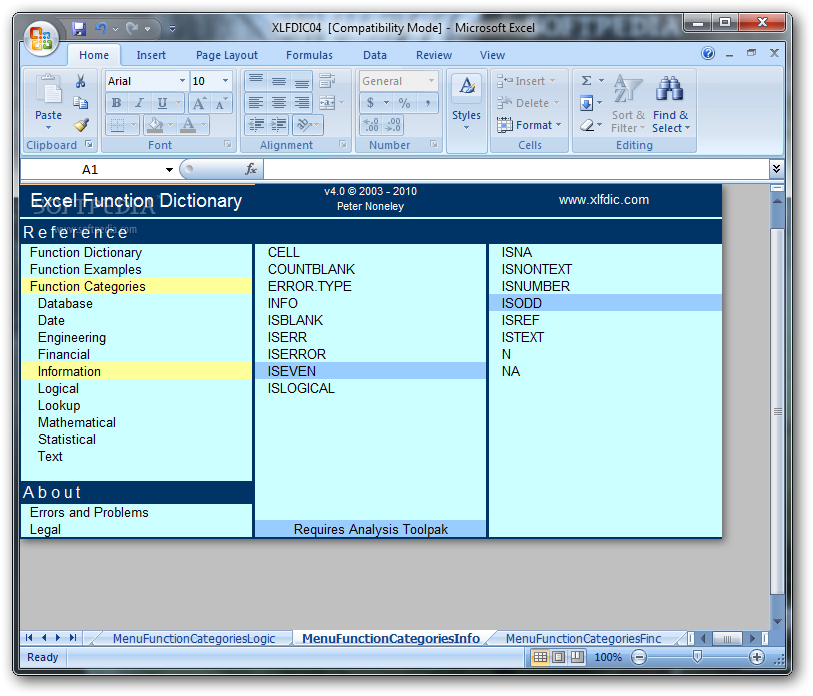Activate the Format Painter brush
The image size is (813, 696).
[x=80, y=125]
